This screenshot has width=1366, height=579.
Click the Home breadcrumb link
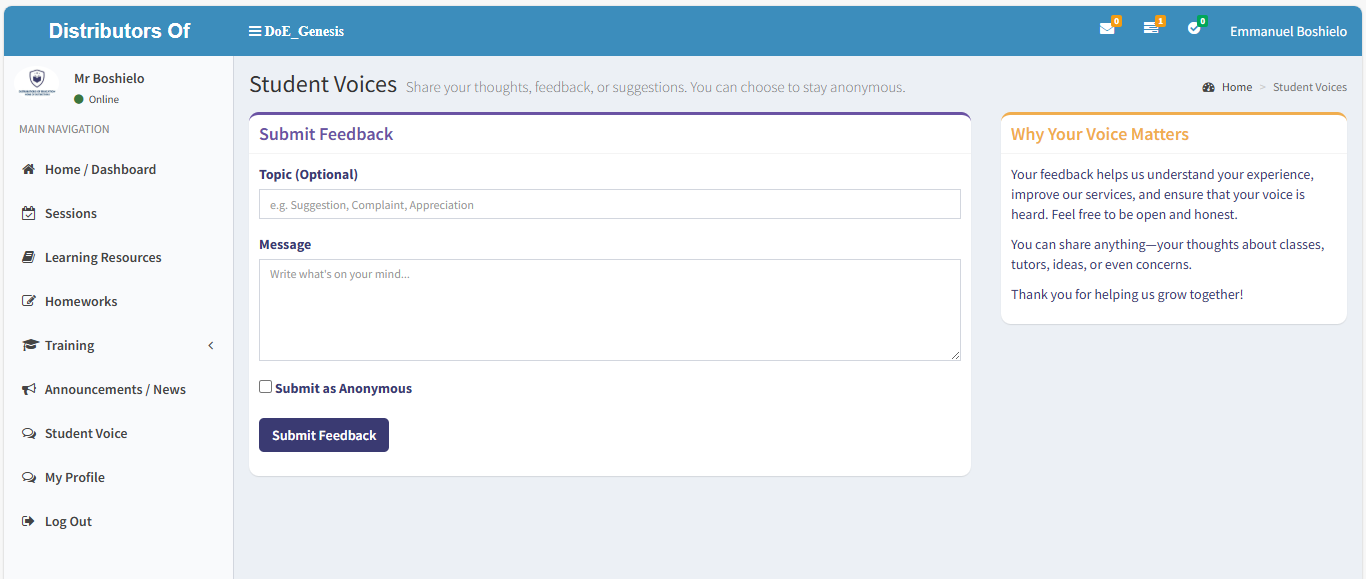pos(1236,87)
